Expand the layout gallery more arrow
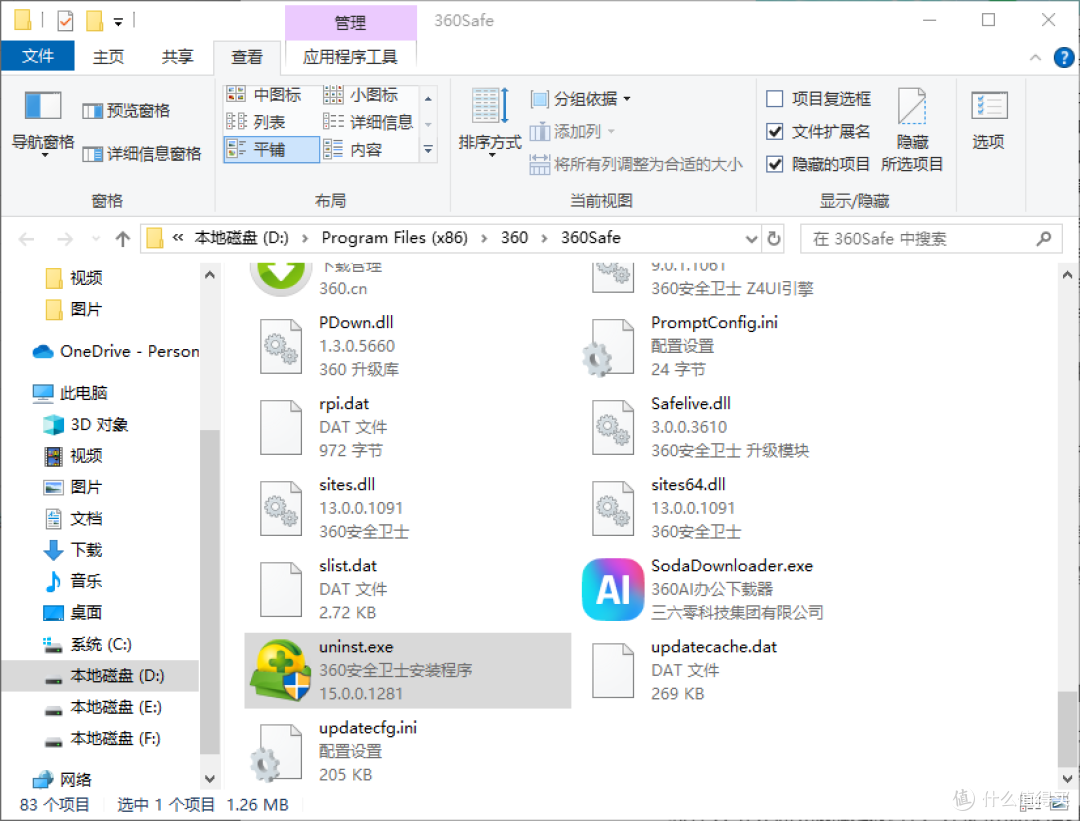 428,149
